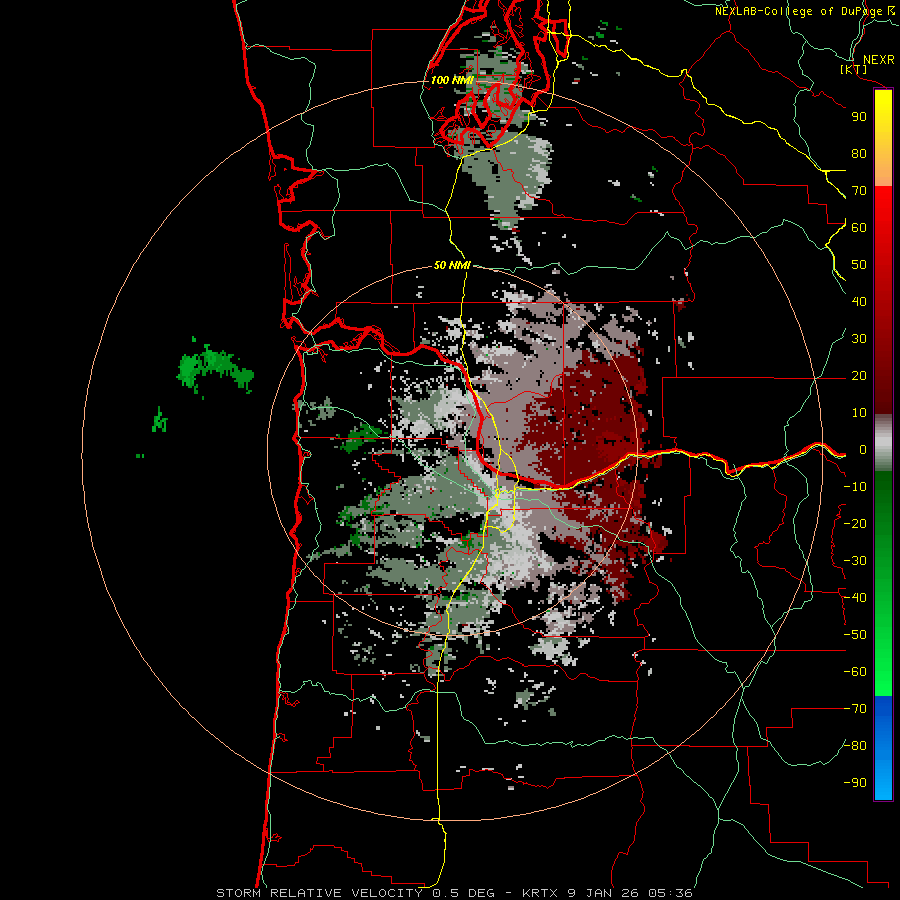The image size is (900, 900).
Task: Click the "-70" scale label
Action: click(855, 709)
